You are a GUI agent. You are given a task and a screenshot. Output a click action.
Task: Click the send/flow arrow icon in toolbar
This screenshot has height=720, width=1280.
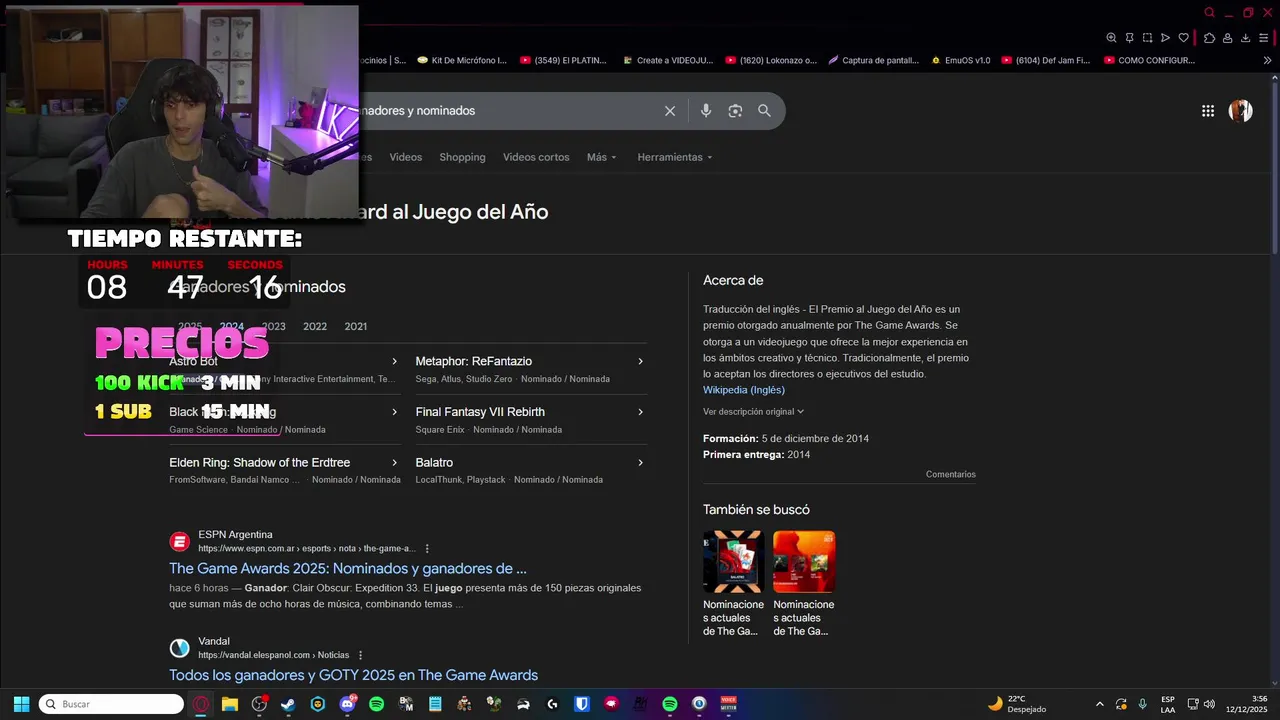point(1165,38)
